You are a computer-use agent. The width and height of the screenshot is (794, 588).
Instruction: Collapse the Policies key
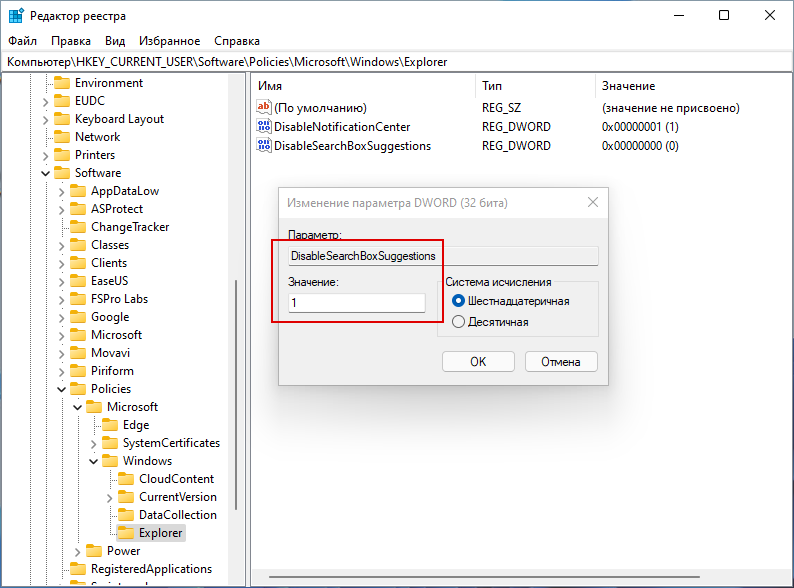62,389
